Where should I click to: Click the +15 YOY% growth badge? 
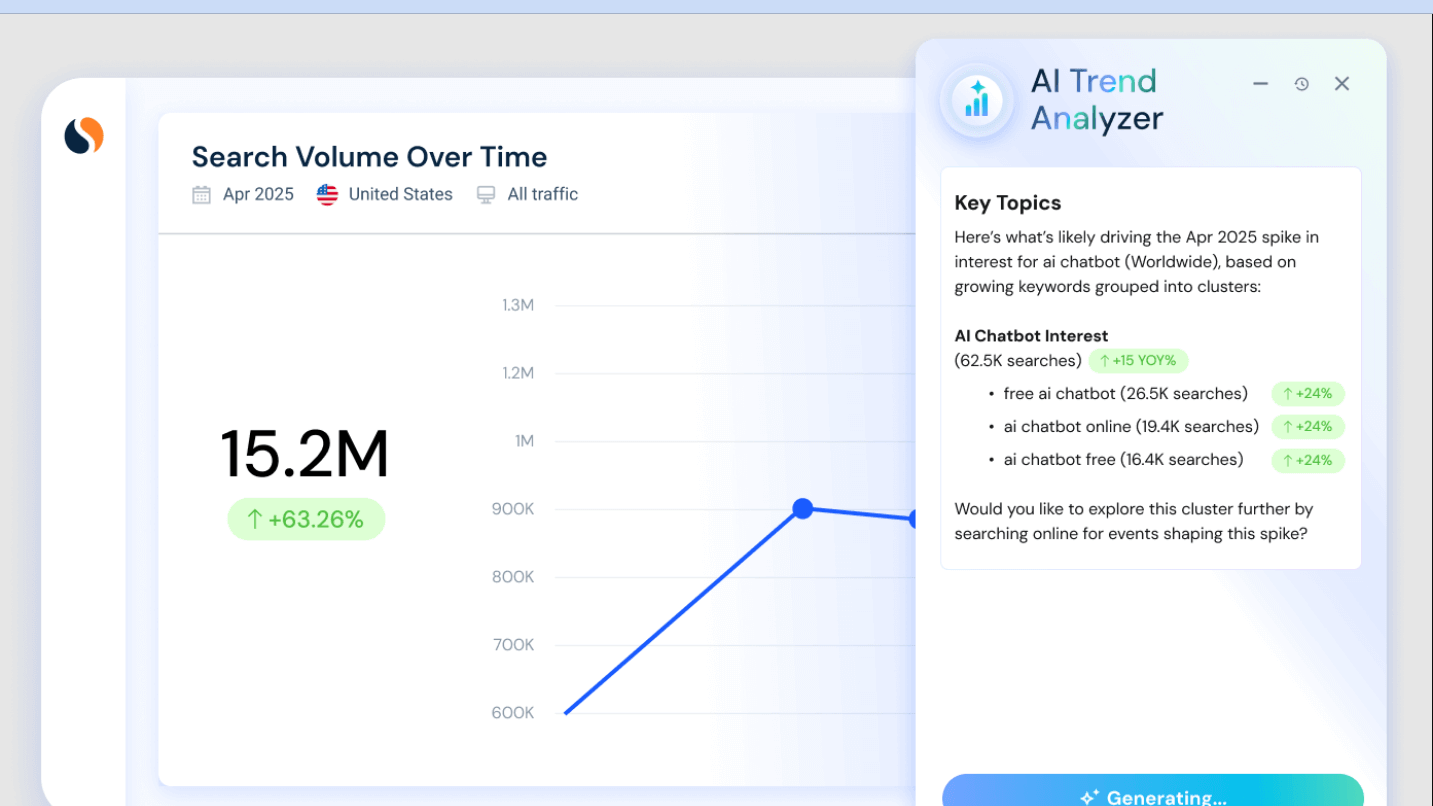[1138, 360]
